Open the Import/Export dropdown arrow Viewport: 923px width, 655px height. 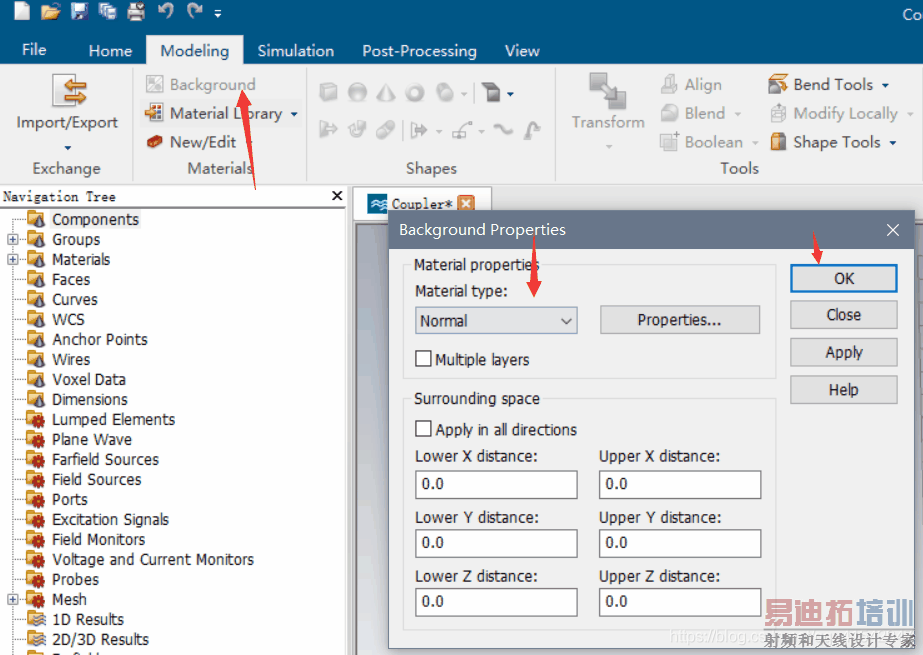pos(68,147)
